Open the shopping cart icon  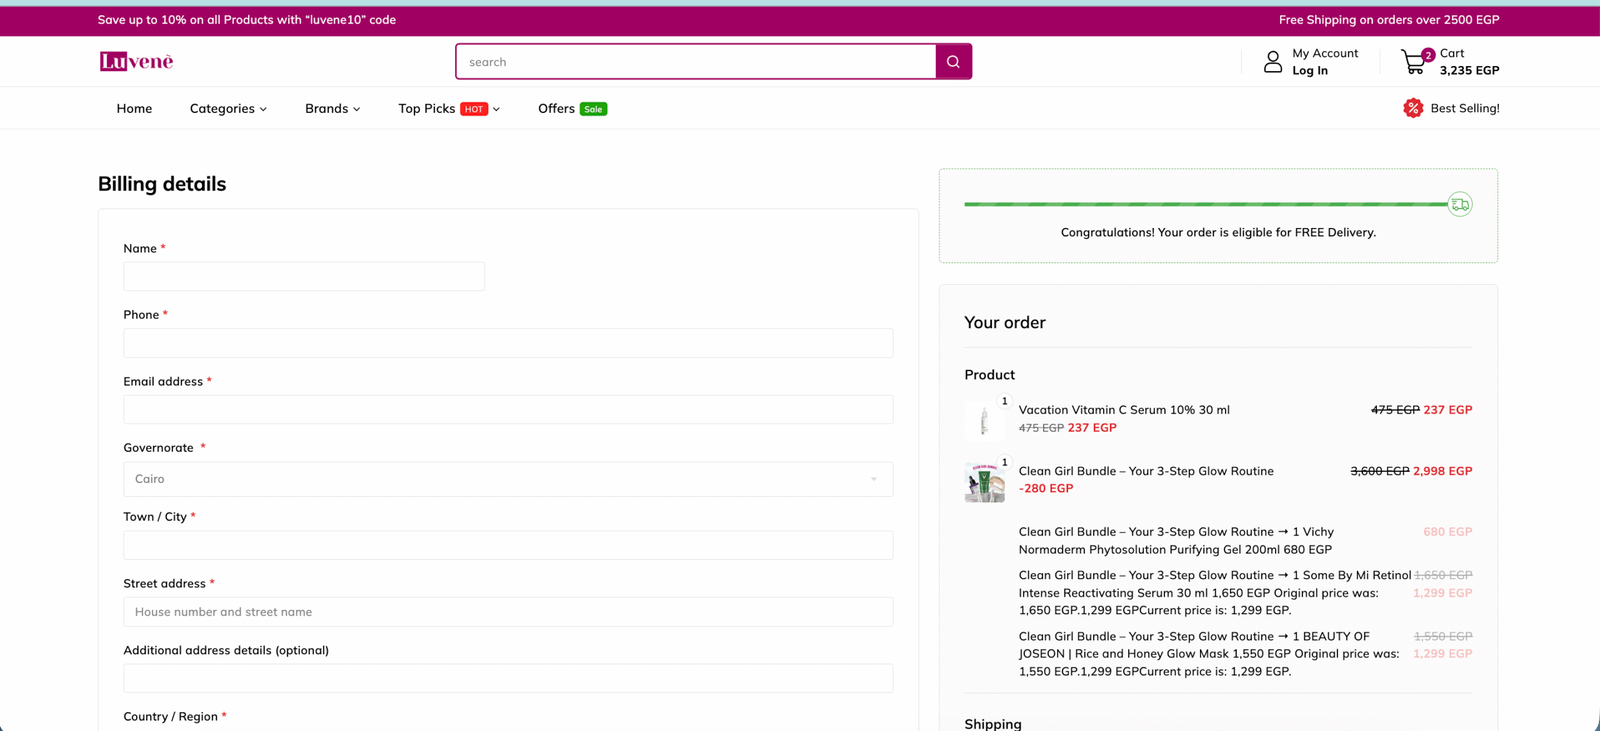pos(1413,62)
